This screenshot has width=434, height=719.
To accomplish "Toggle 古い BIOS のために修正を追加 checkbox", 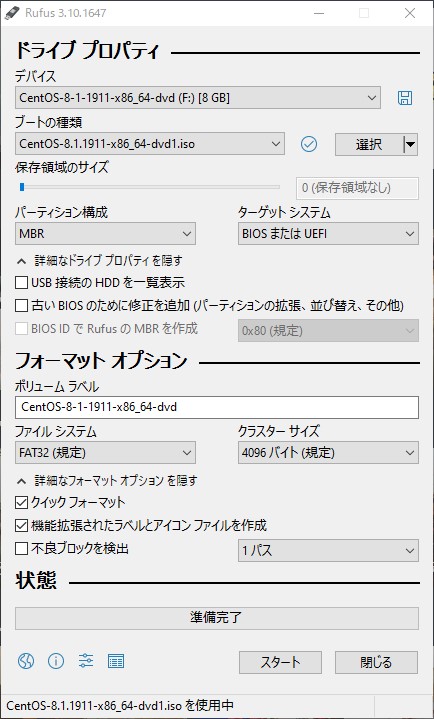I will pos(22,305).
